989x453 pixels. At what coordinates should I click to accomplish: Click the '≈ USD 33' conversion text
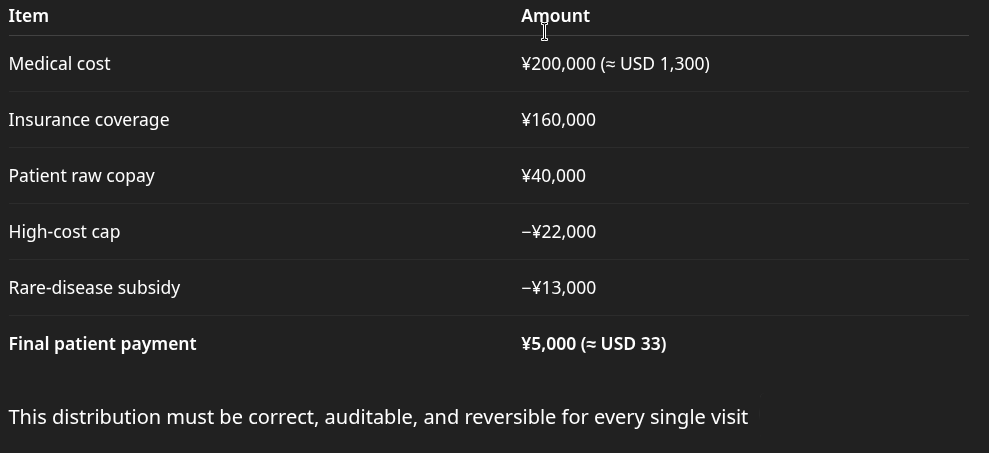click(625, 344)
